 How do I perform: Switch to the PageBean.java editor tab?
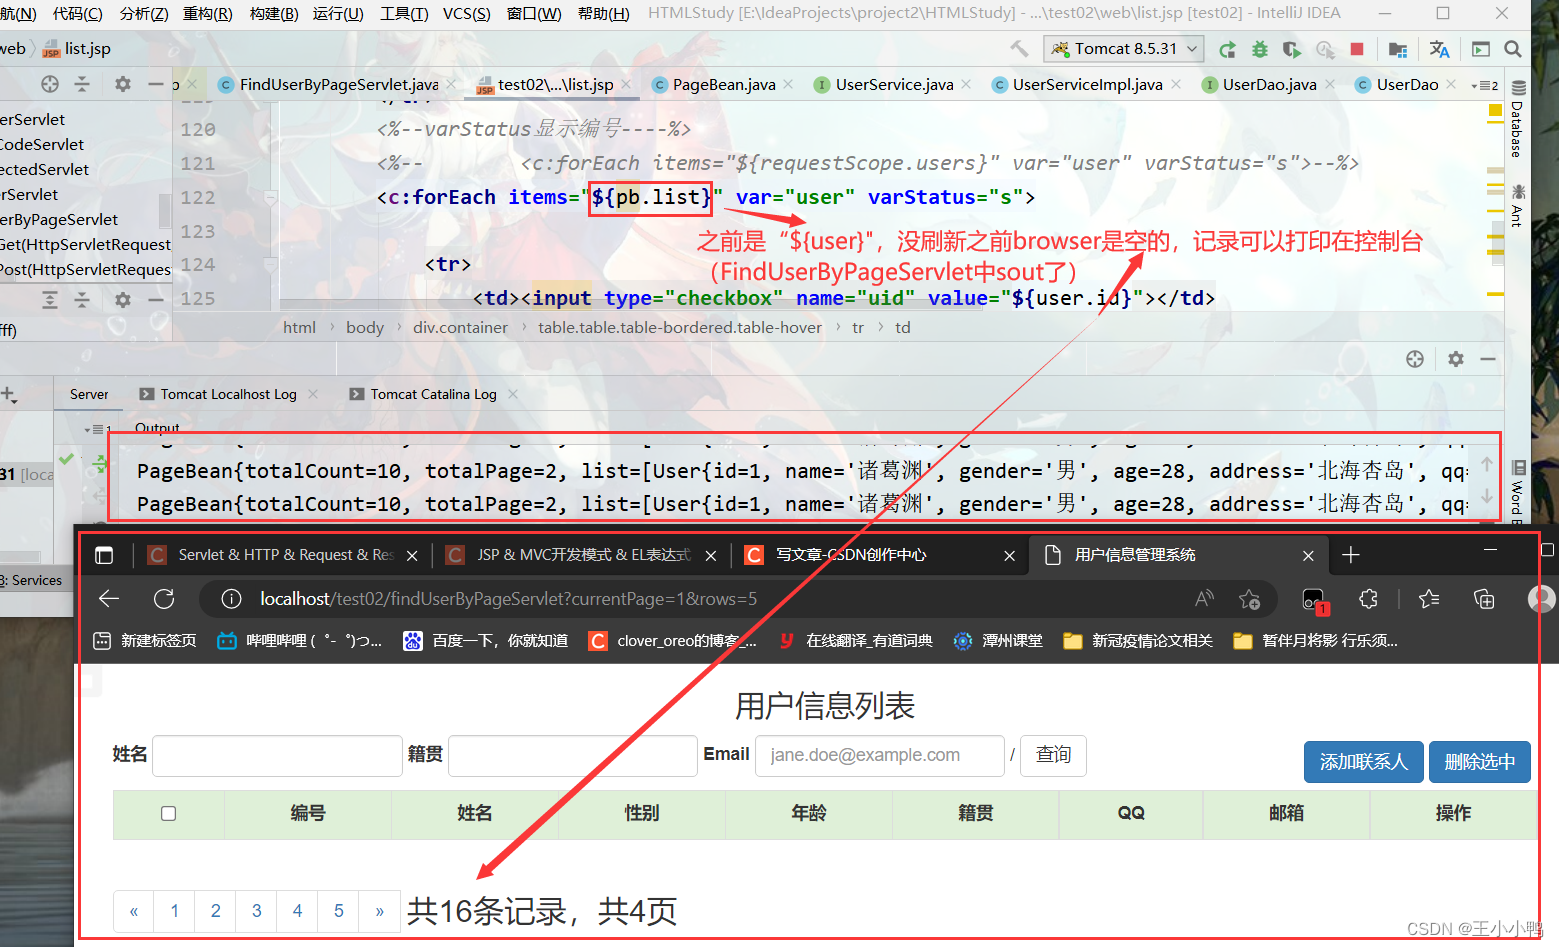pos(724,85)
